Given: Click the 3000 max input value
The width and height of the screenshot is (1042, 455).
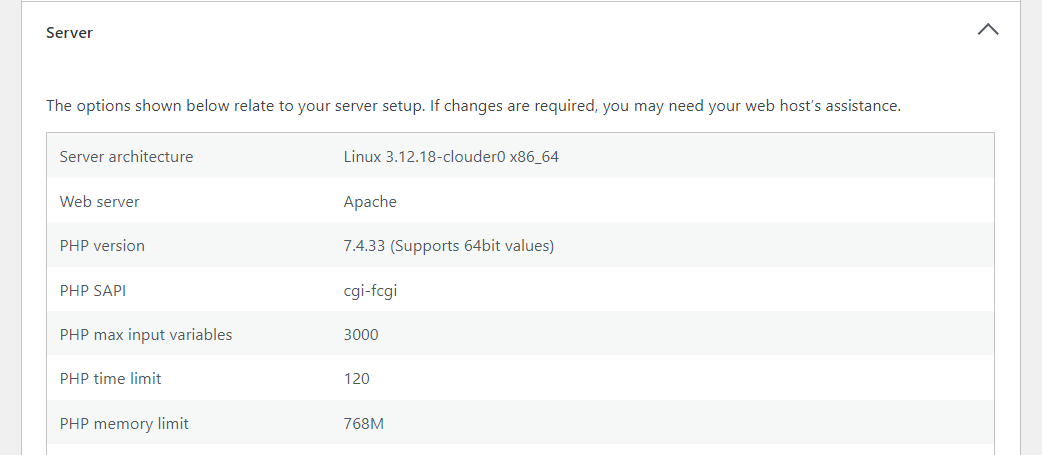Looking at the screenshot, I should tap(361, 335).
